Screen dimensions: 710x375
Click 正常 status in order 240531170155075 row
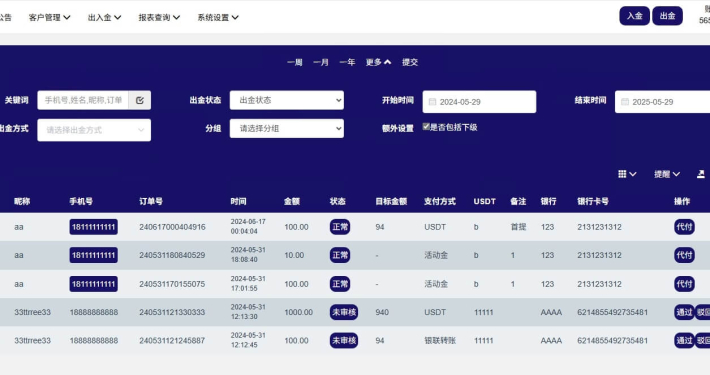coord(340,284)
